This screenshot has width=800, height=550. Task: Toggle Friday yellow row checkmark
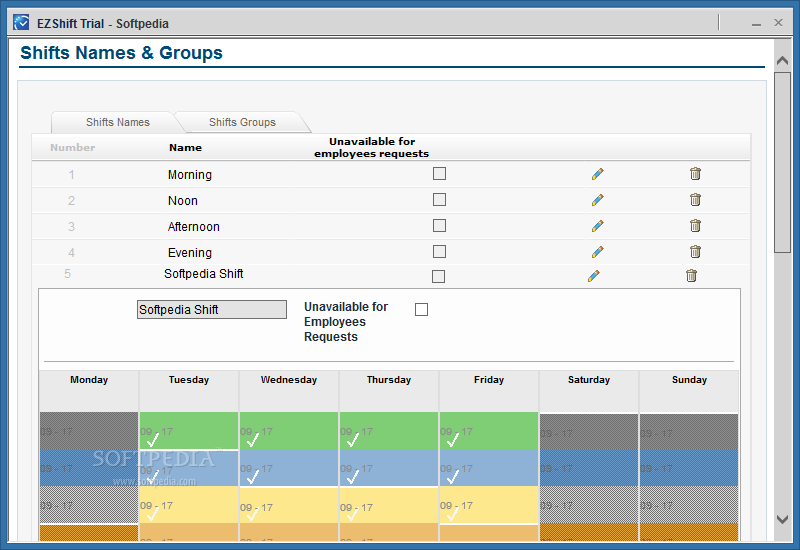coord(453,514)
